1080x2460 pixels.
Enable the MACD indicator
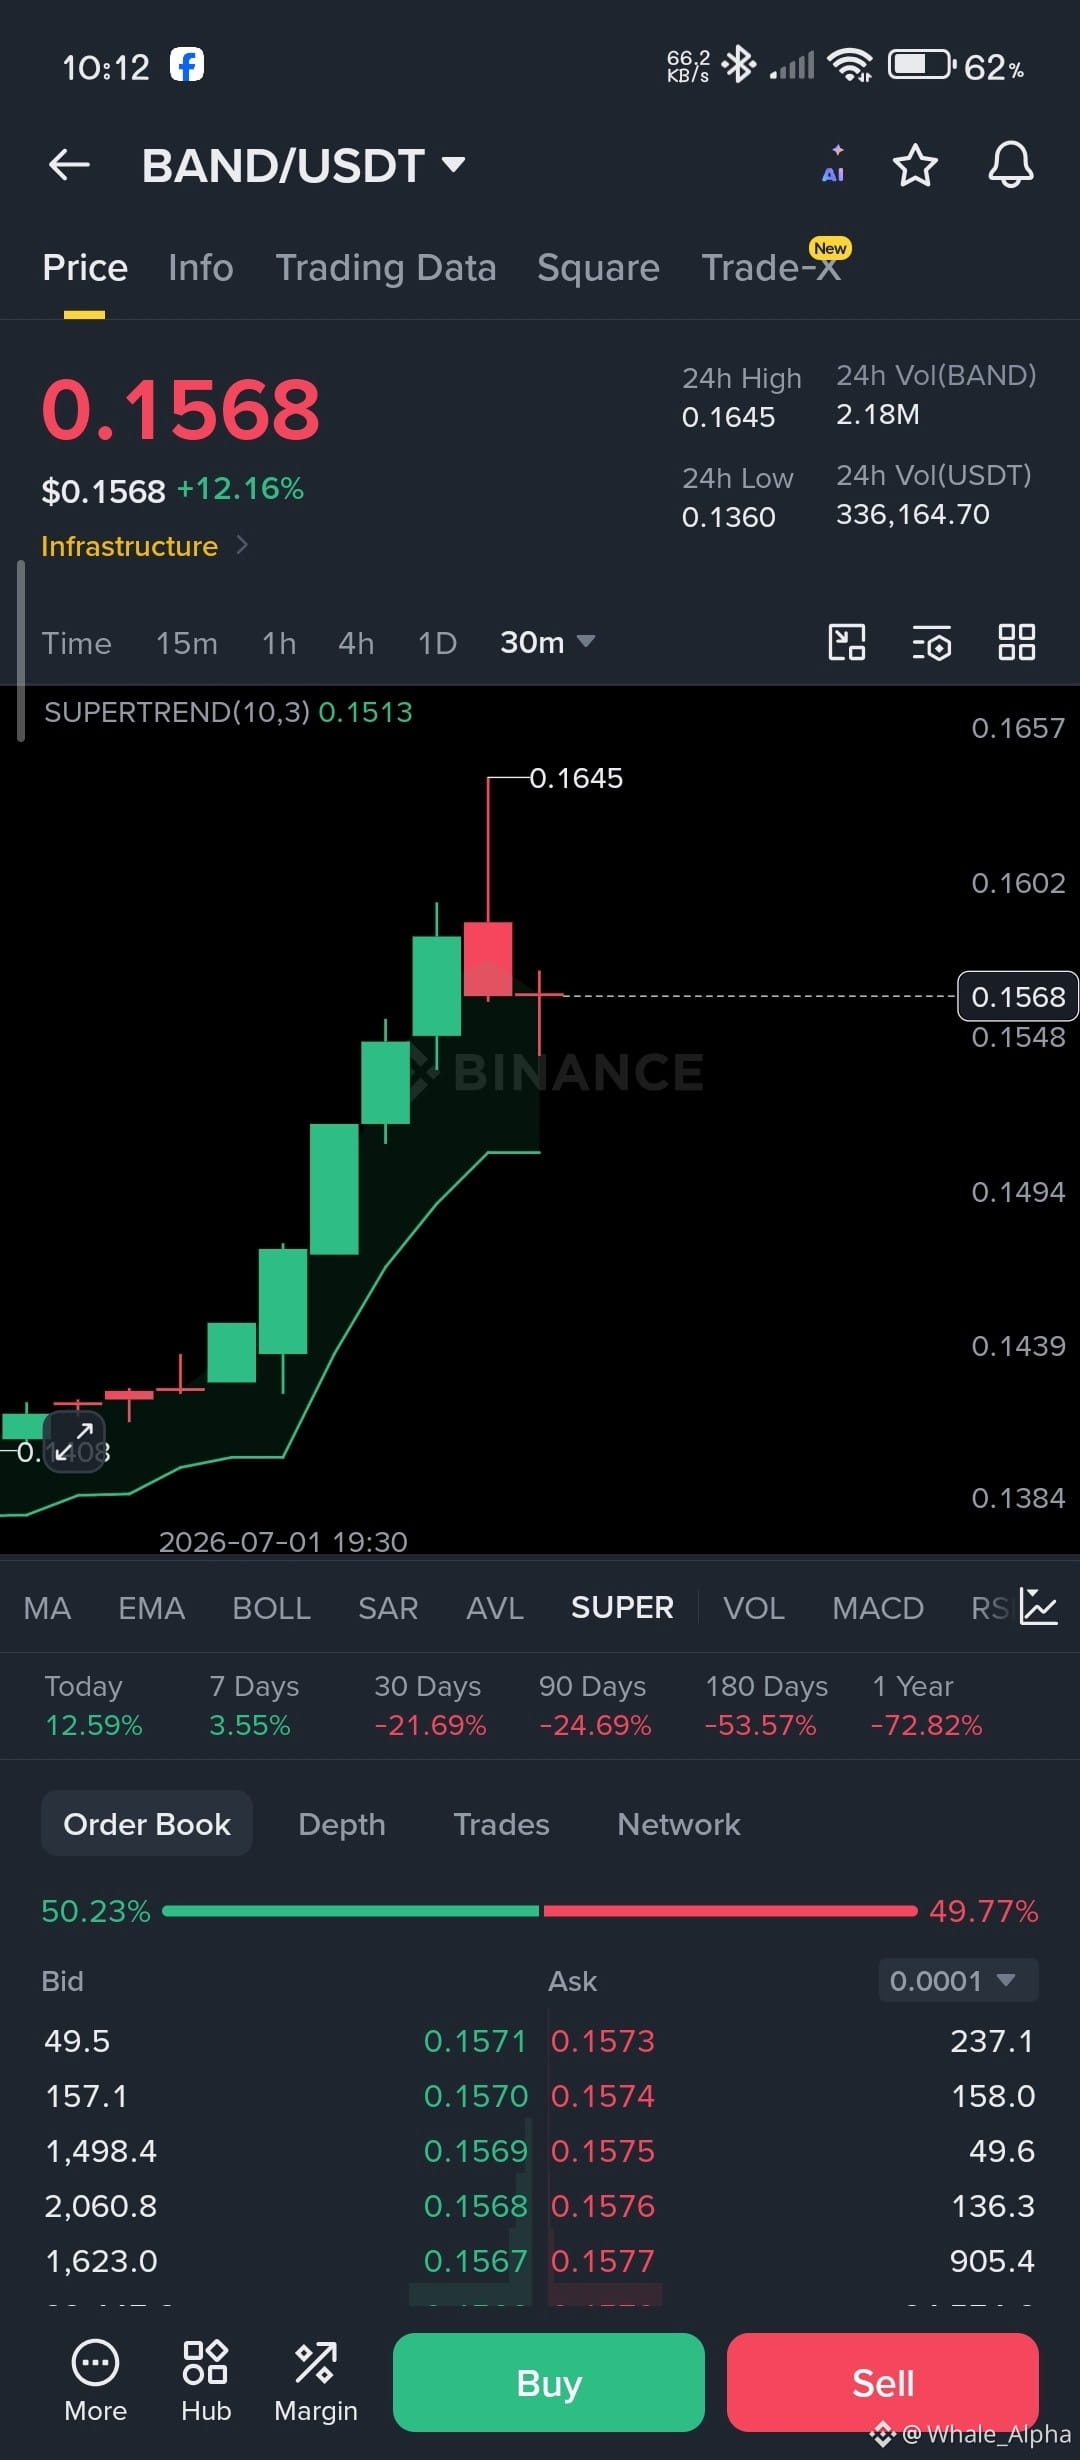(877, 1608)
